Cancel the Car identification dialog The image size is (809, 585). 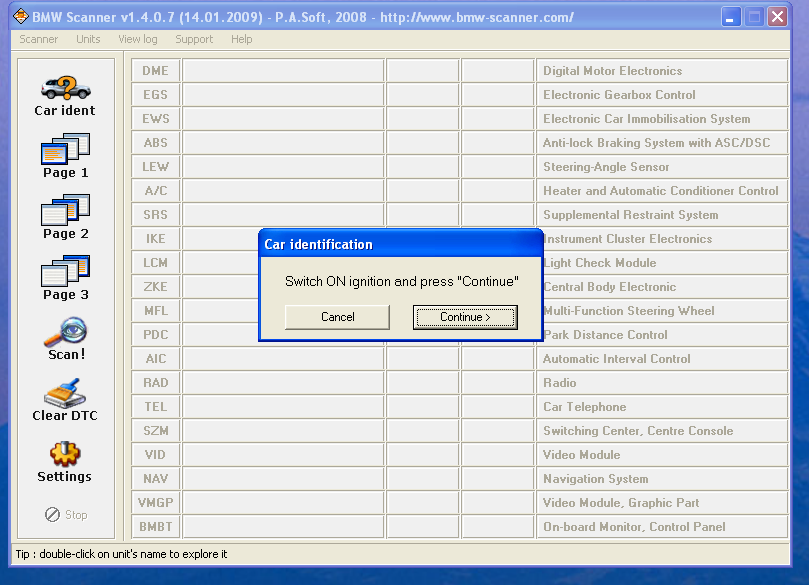point(337,317)
